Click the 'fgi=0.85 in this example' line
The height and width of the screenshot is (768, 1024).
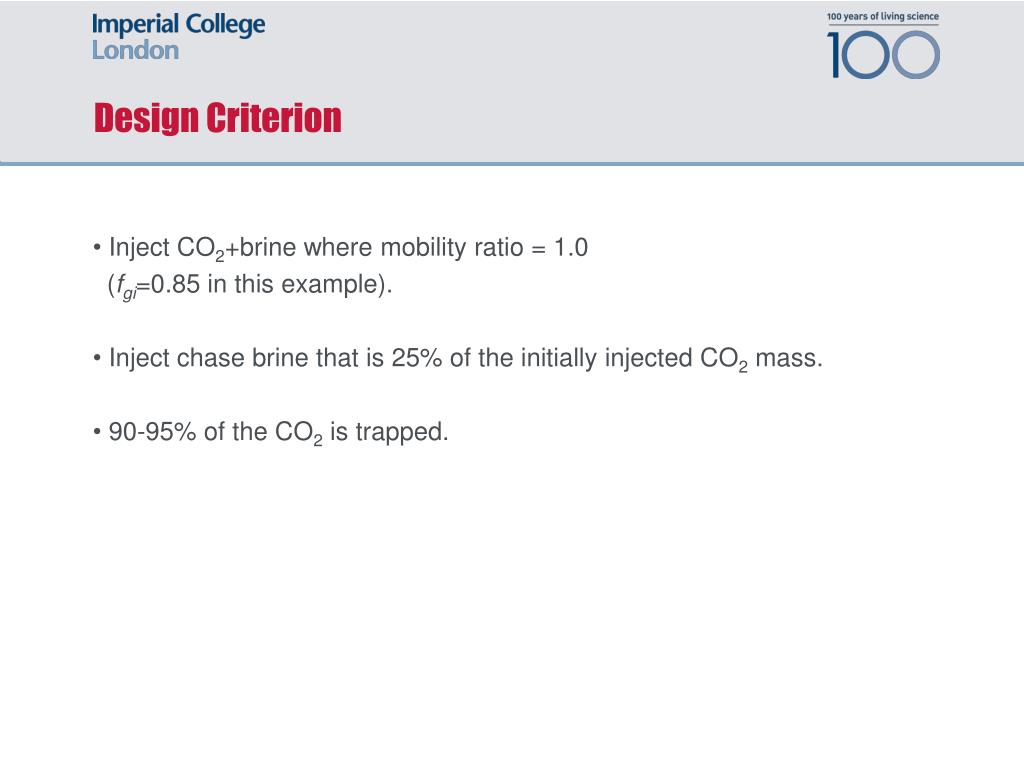(x=250, y=286)
